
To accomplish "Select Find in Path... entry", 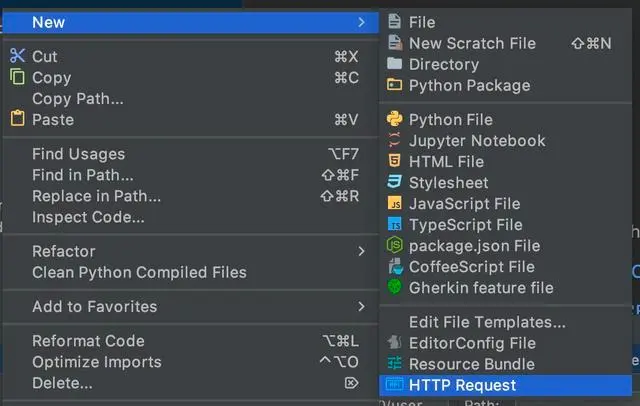I will pyautogui.click(x=191, y=175).
